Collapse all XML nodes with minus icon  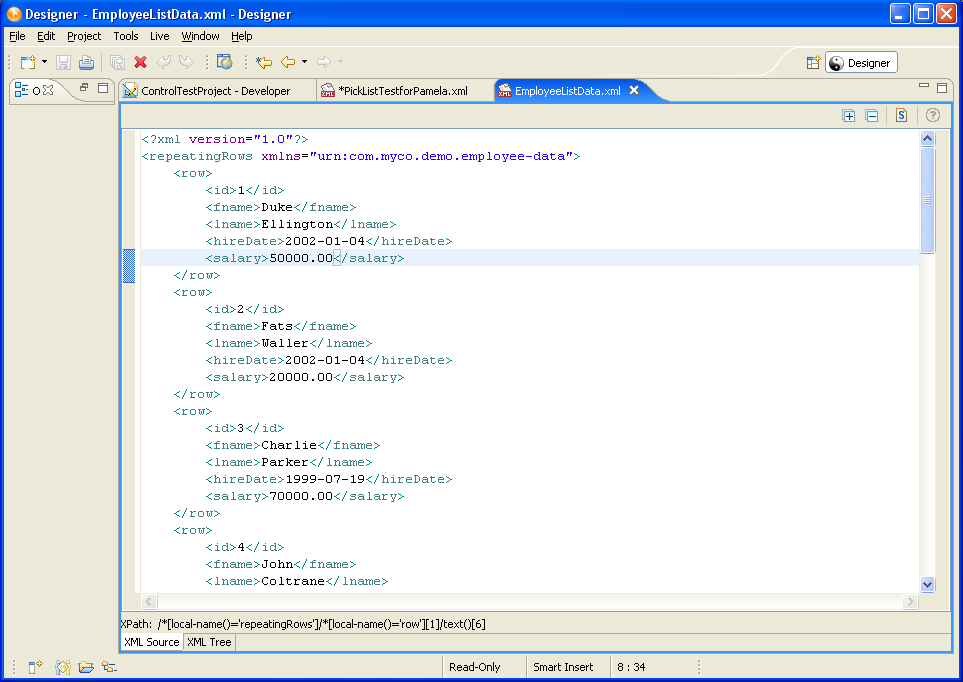(872, 116)
